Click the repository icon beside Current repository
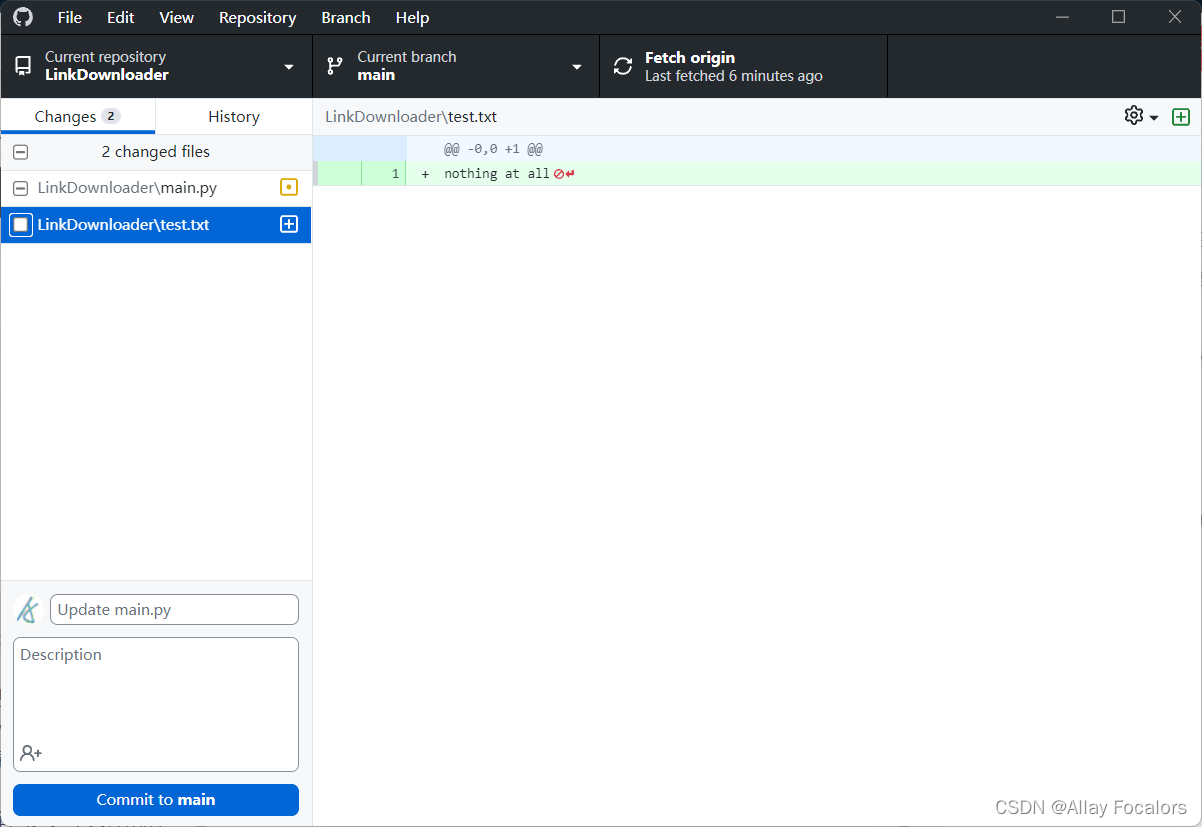 pyautogui.click(x=22, y=65)
